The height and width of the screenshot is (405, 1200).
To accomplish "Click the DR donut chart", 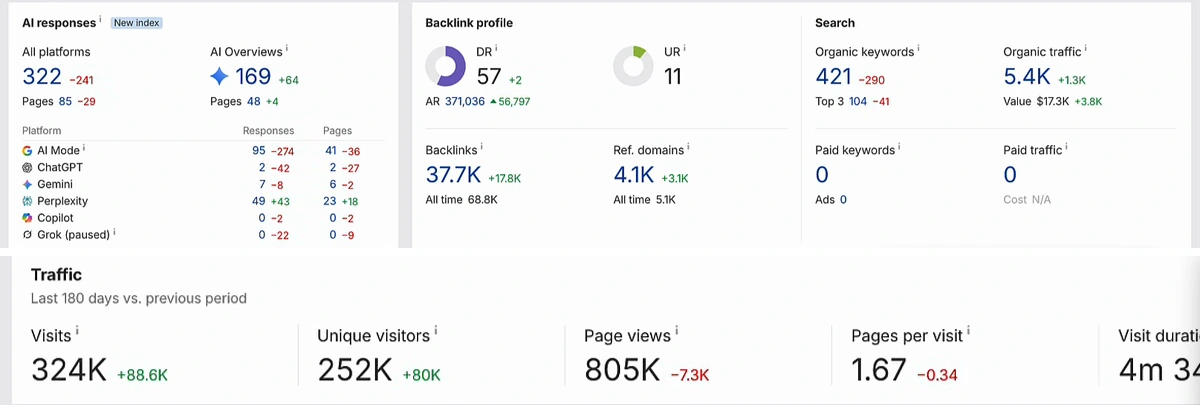I will click(445, 67).
